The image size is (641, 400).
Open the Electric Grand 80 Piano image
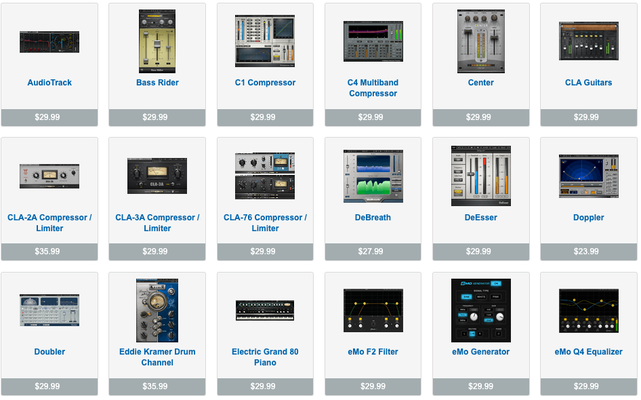pos(265,310)
